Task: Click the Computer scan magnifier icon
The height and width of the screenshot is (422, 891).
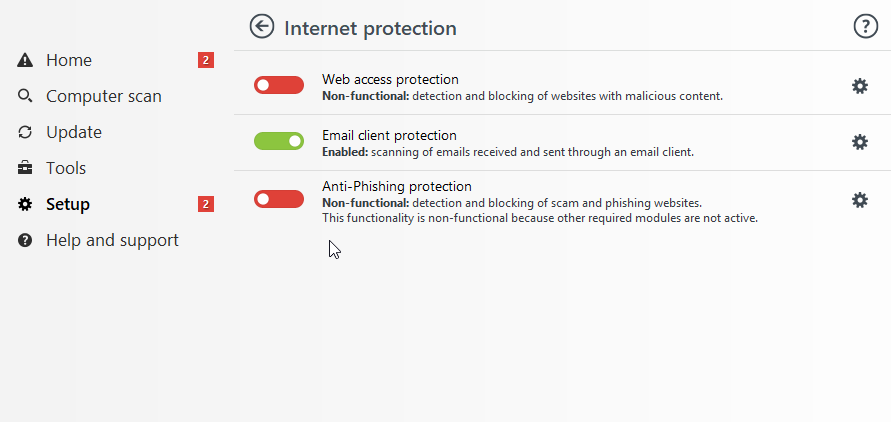Action: pyautogui.click(x=25, y=96)
